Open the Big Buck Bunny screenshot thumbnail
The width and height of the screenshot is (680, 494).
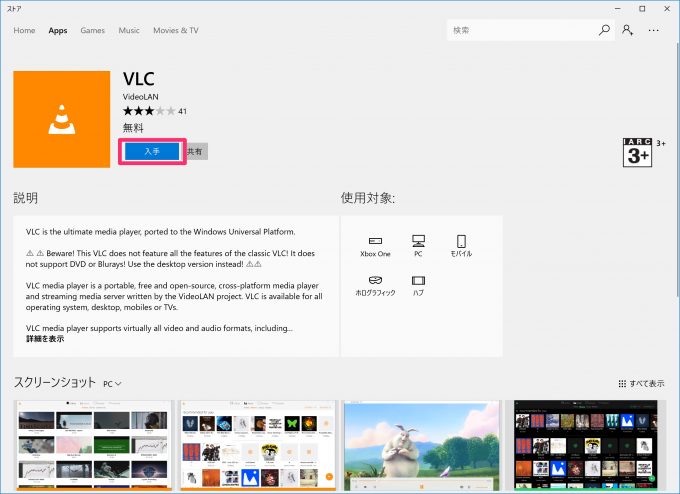tap(422, 445)
